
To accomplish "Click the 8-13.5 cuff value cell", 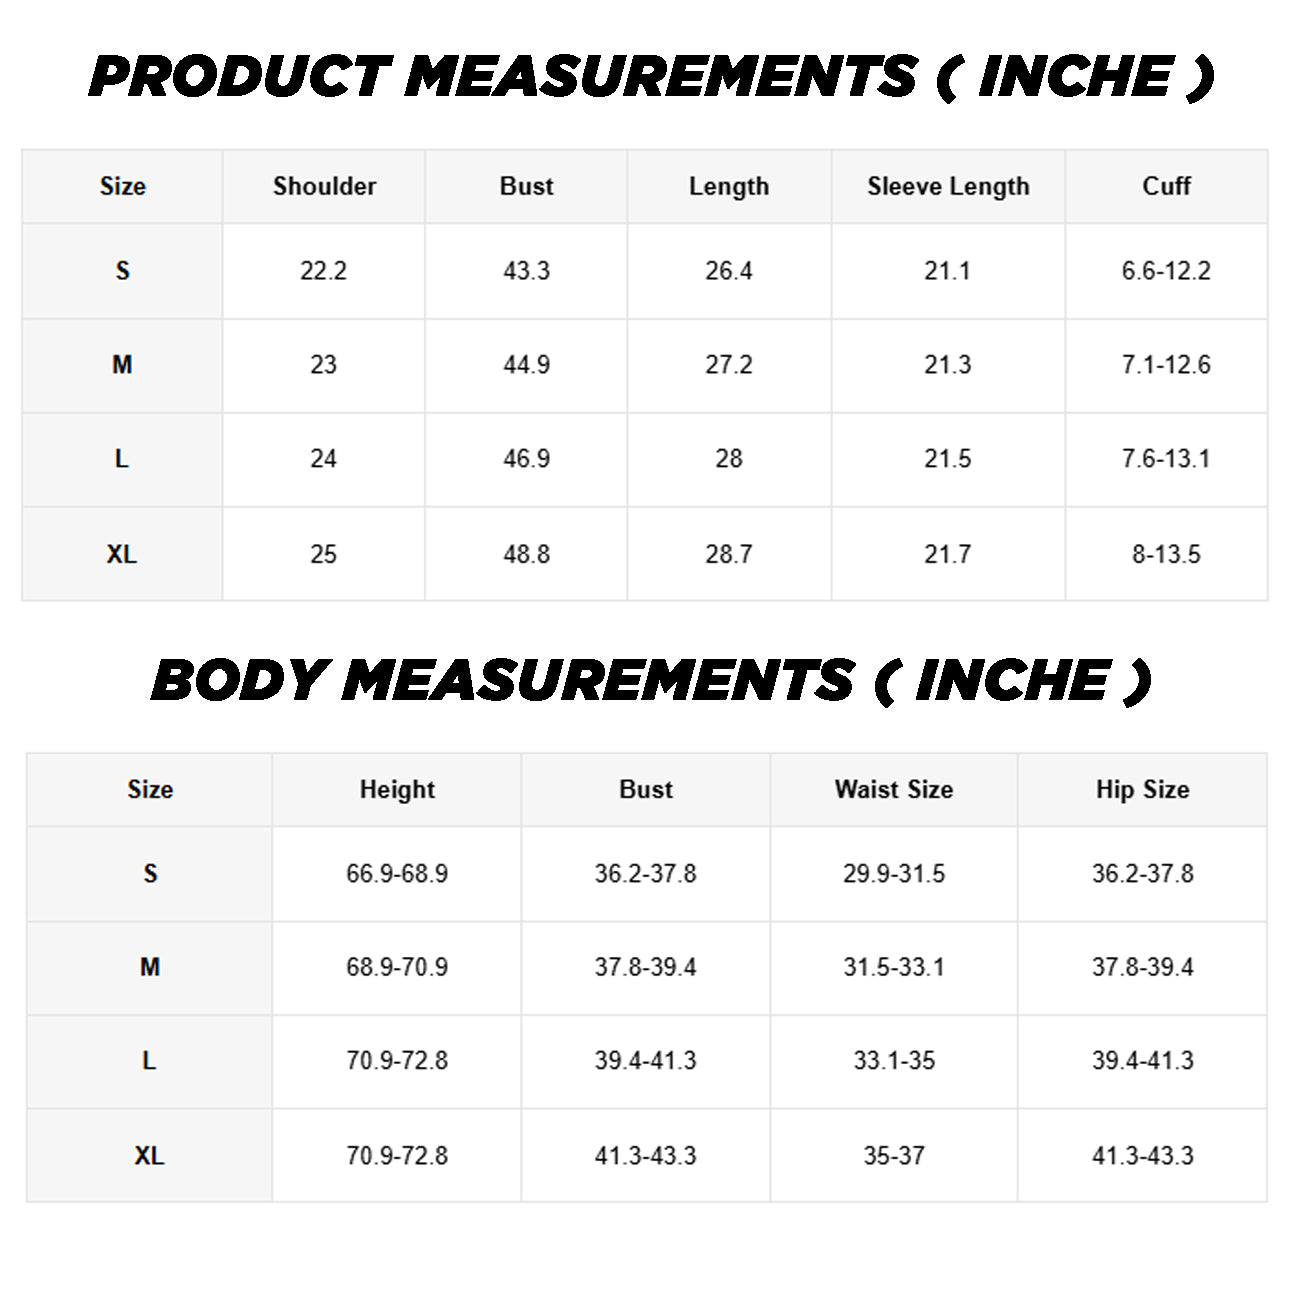I will pyautogui.click(x=1166, y=554).
